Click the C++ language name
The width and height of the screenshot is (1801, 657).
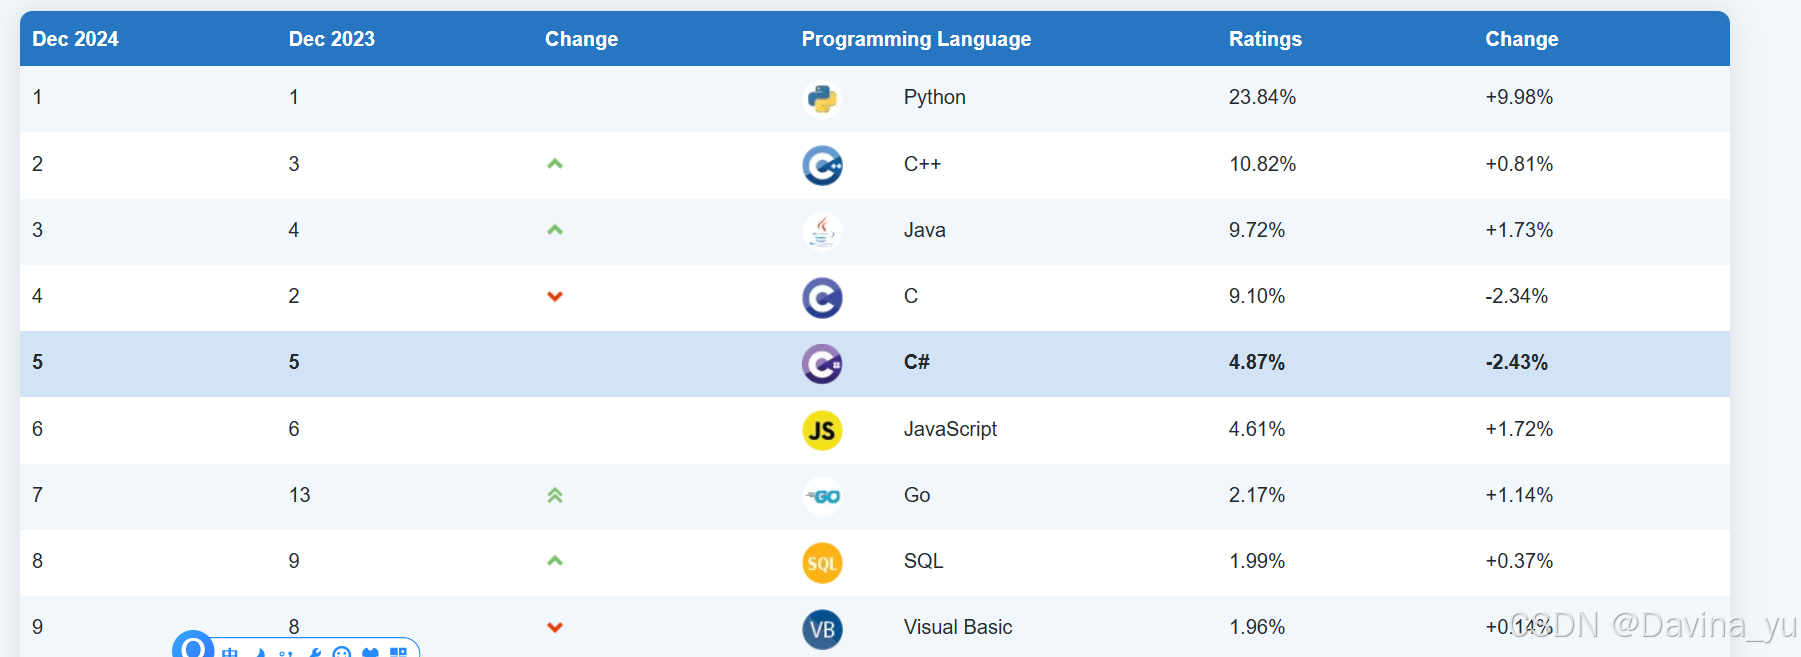tap(922, 164)
